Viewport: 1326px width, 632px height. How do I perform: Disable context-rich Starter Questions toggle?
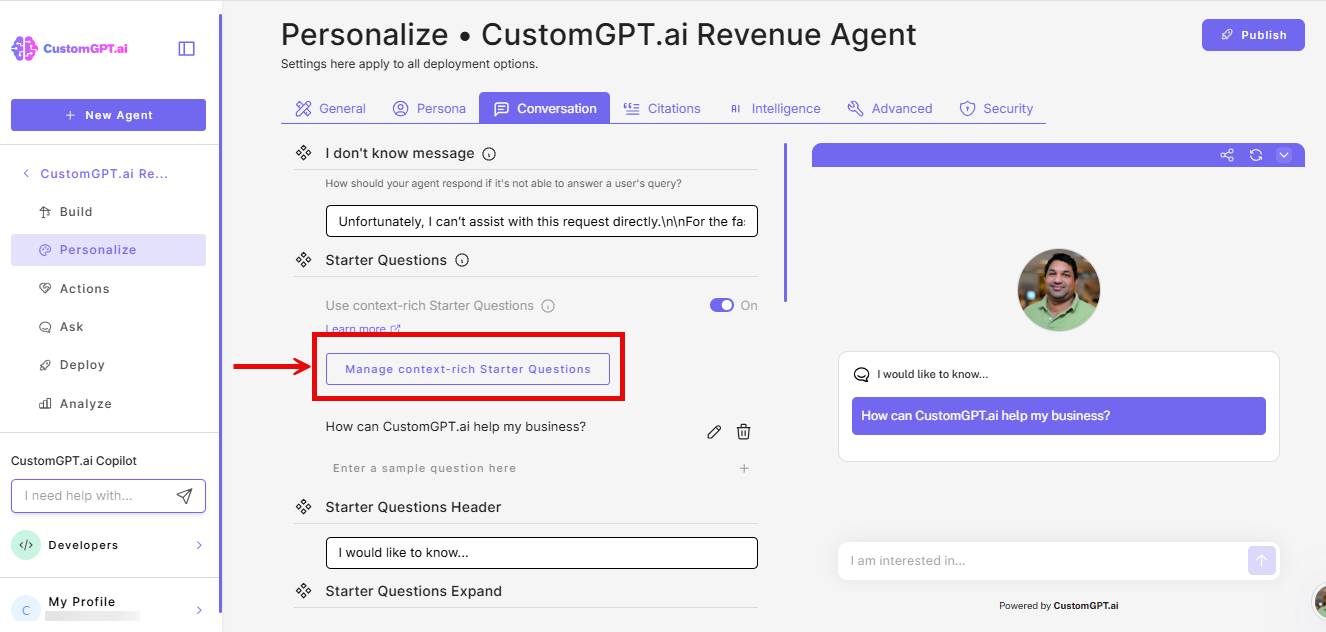click(721, 304)
